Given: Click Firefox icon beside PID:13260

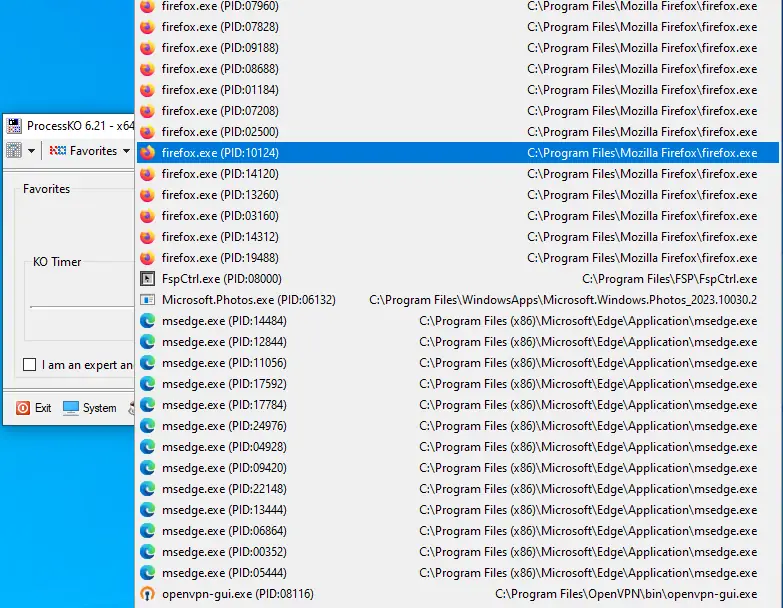Looking at the screenshot, I should pyautogui.click(x=147, y=195).
